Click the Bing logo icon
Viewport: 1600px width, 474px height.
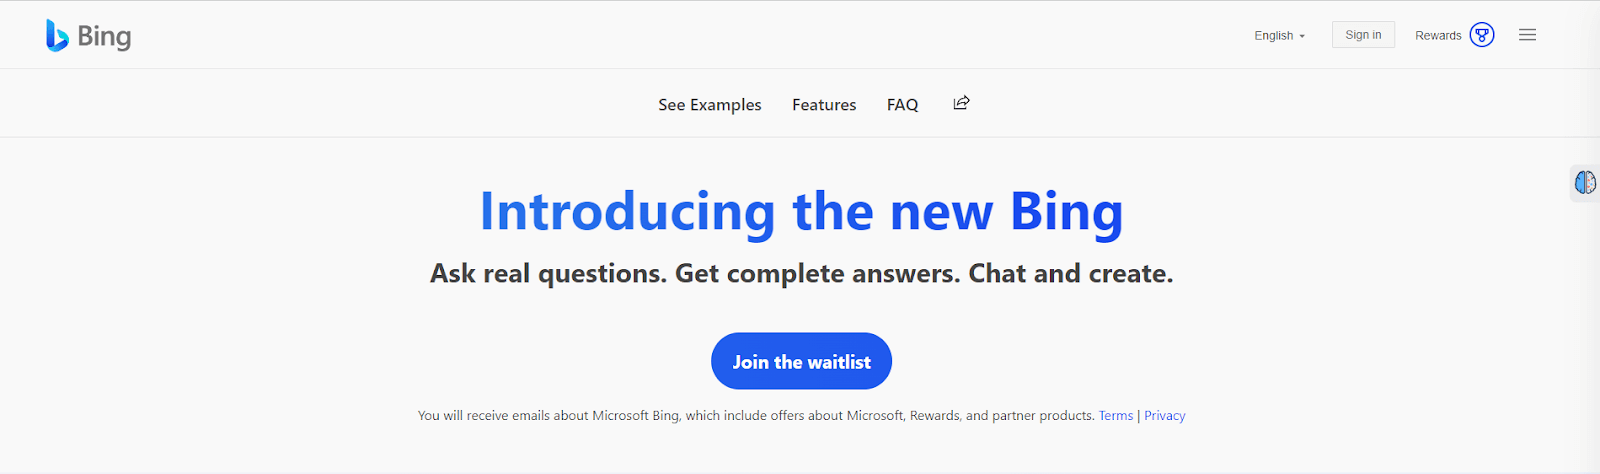tap(57, 35)
